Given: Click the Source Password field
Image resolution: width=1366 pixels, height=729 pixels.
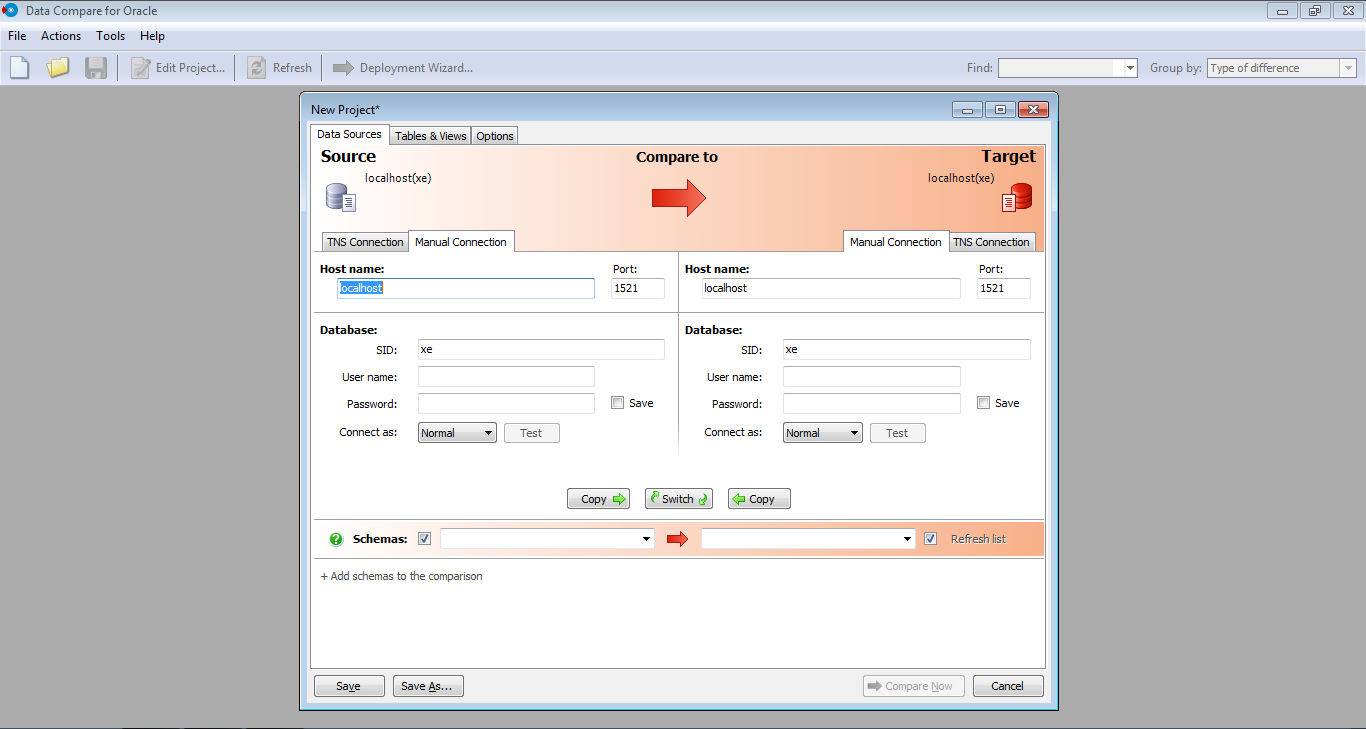Looking at the screenshot, I should point(506,404).
